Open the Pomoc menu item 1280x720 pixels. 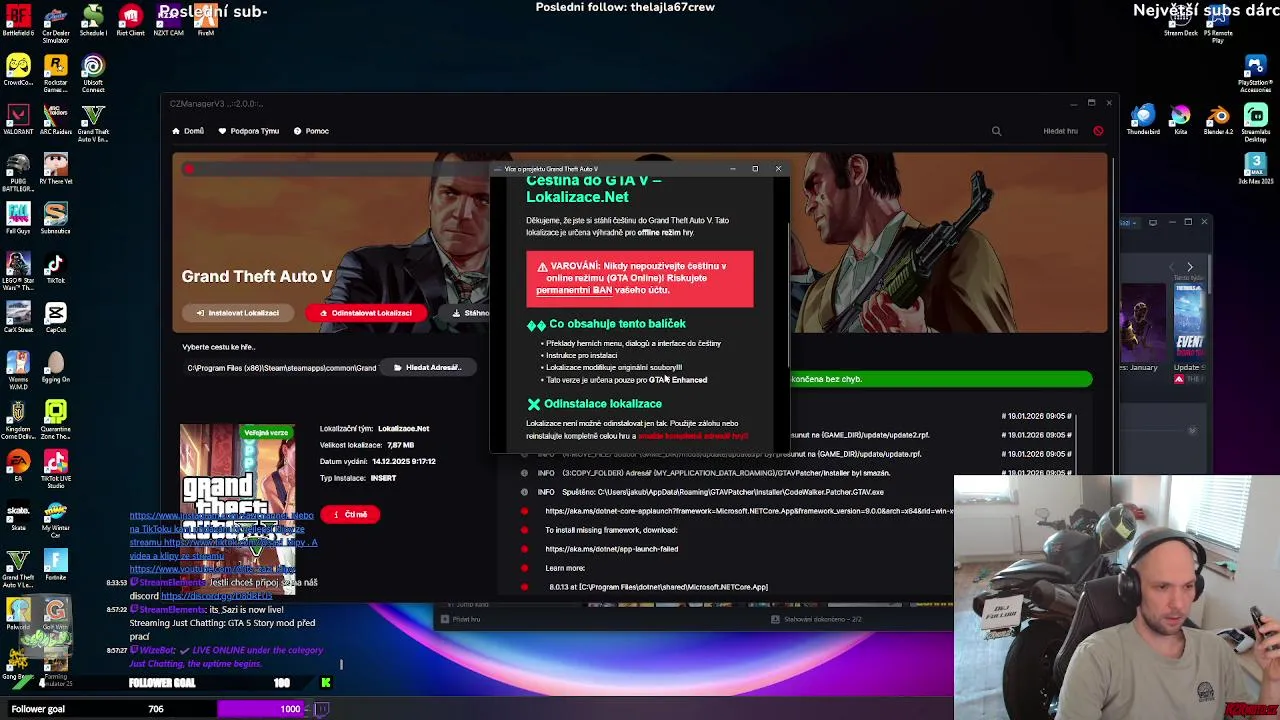coord(311,131)
